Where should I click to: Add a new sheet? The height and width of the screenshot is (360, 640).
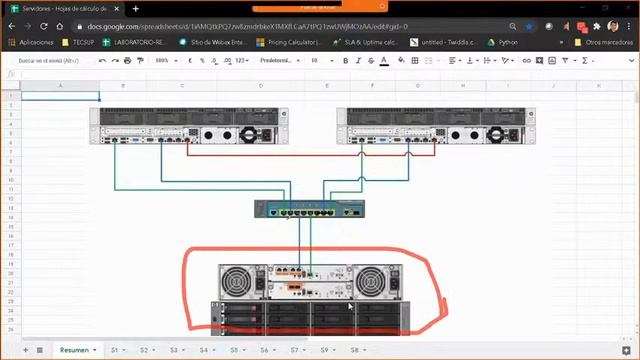[x=26, y=350]
